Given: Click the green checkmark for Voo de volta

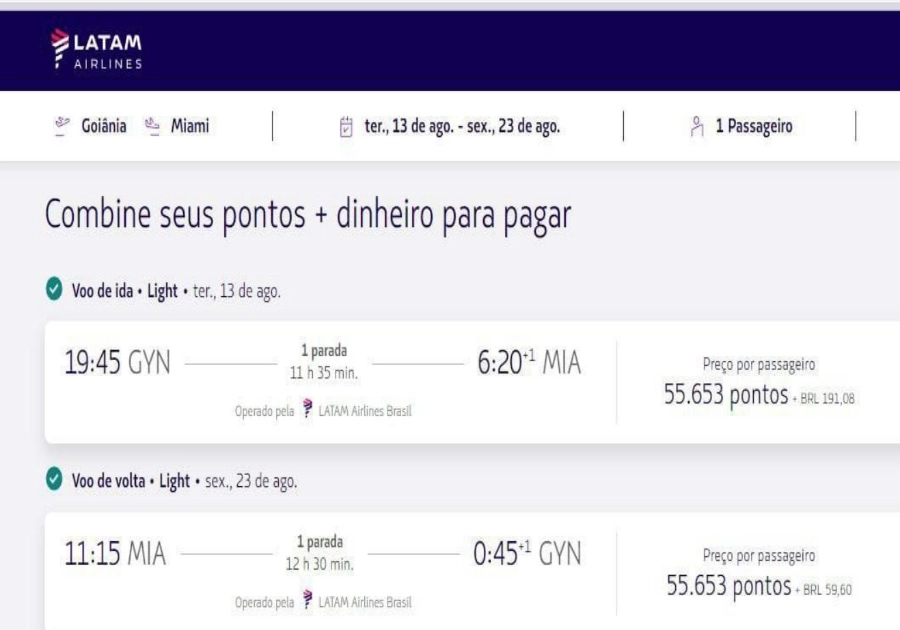Looking at the screenshot, I should click(x=54, y=481).
